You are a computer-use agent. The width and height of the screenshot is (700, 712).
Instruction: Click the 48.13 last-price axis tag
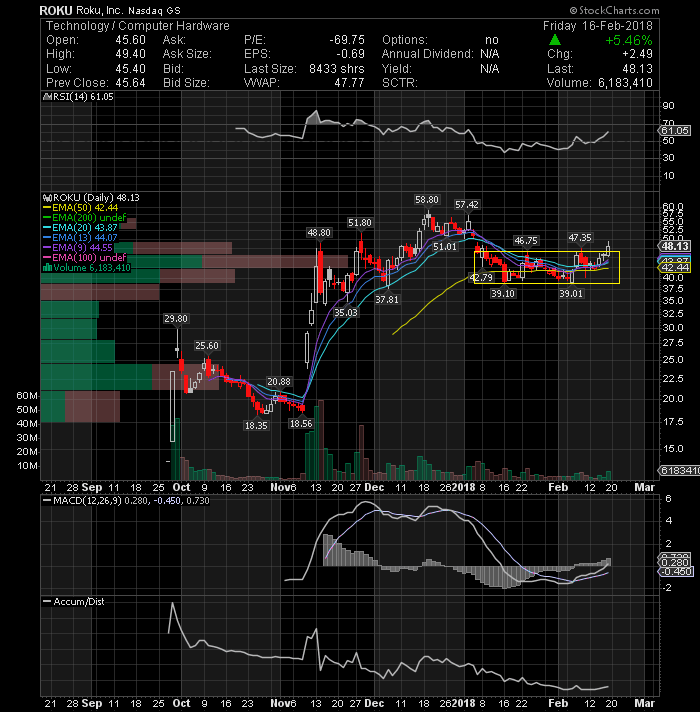pos(674,246)
